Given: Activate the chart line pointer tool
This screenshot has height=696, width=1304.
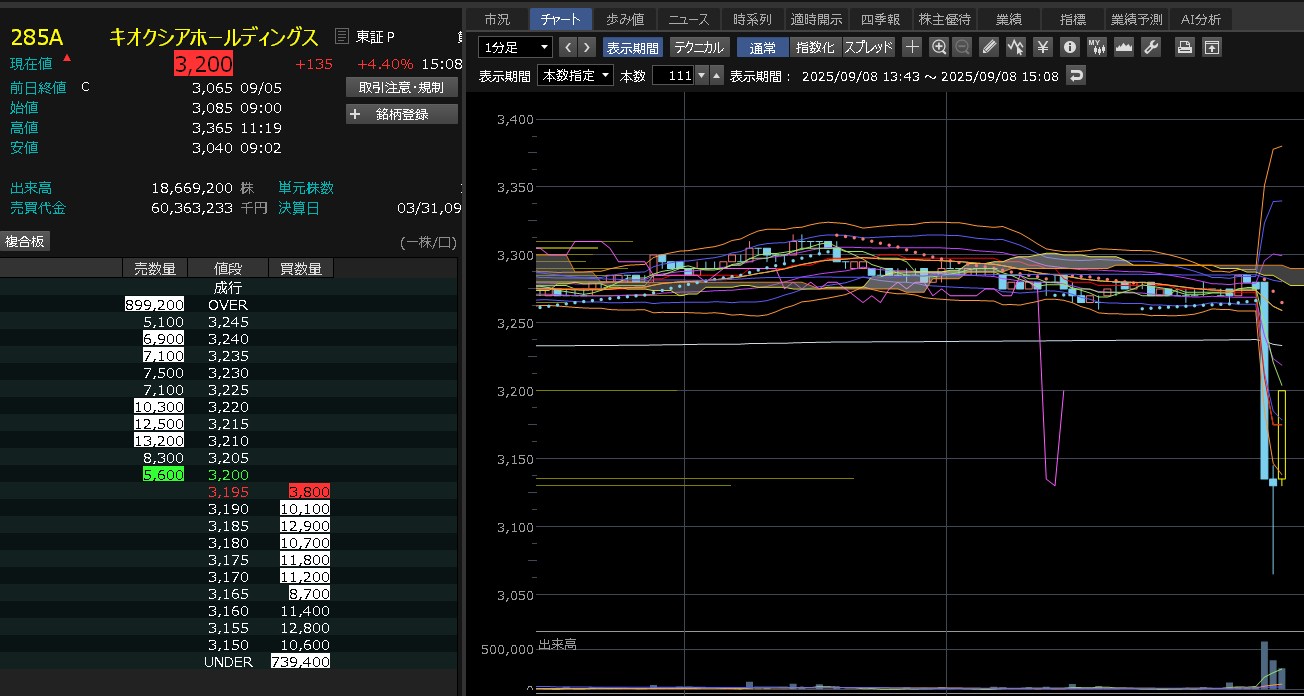Looking at the screenshot, I should (1016, 47).
